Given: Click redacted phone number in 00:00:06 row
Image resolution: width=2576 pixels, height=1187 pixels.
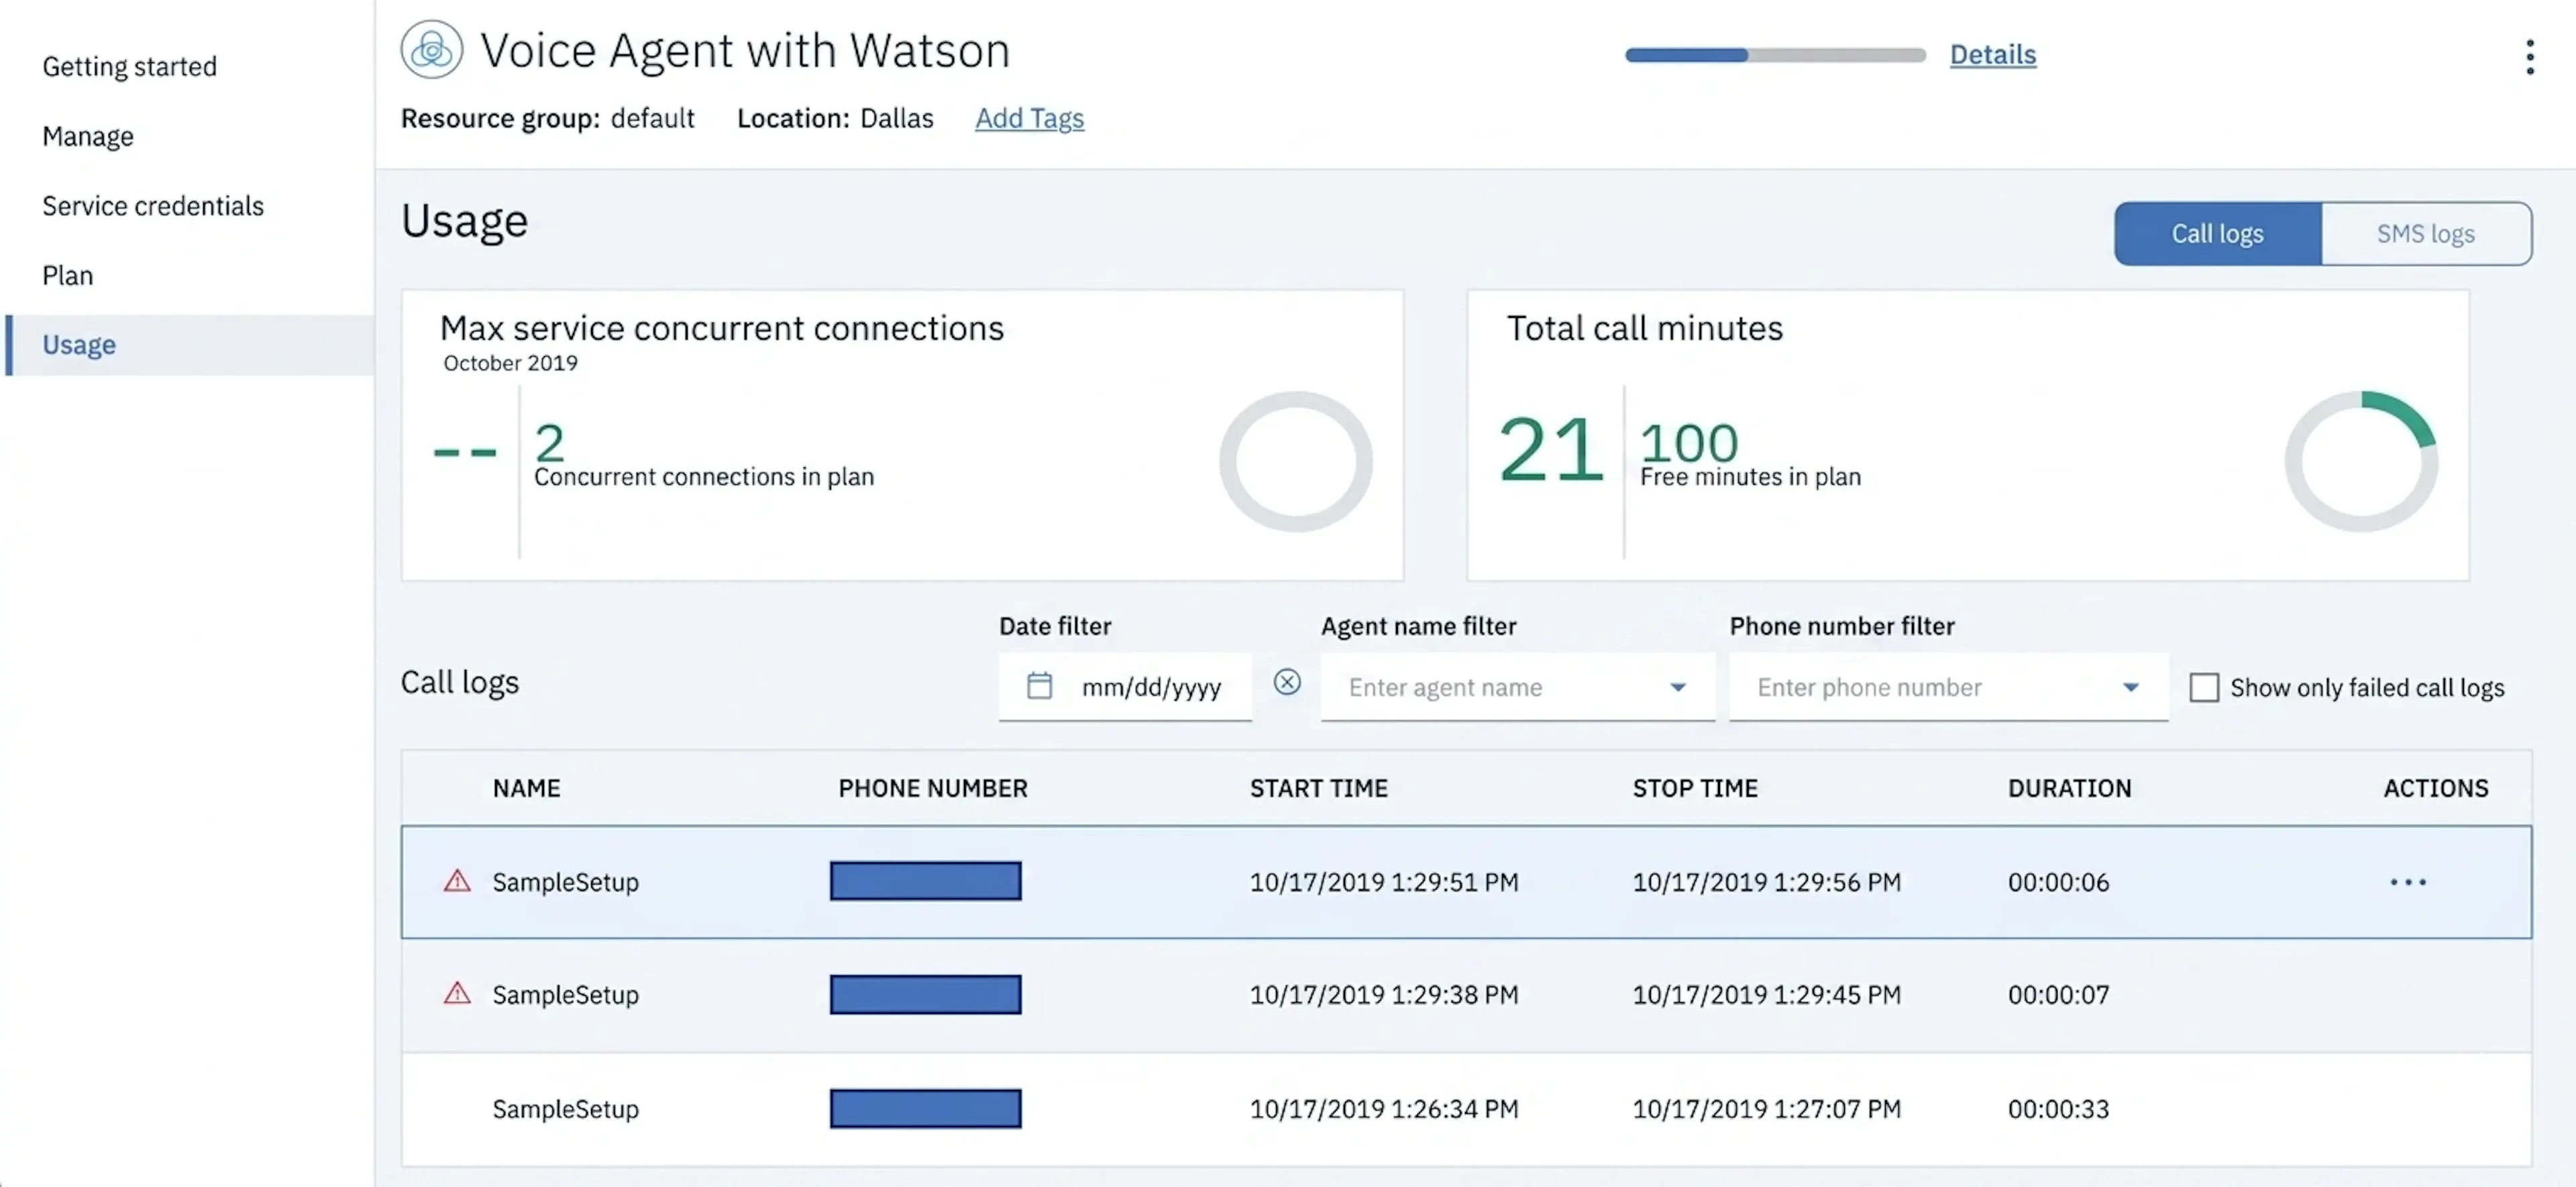Looking at the screenshot, I should click(x=925, y=881).
